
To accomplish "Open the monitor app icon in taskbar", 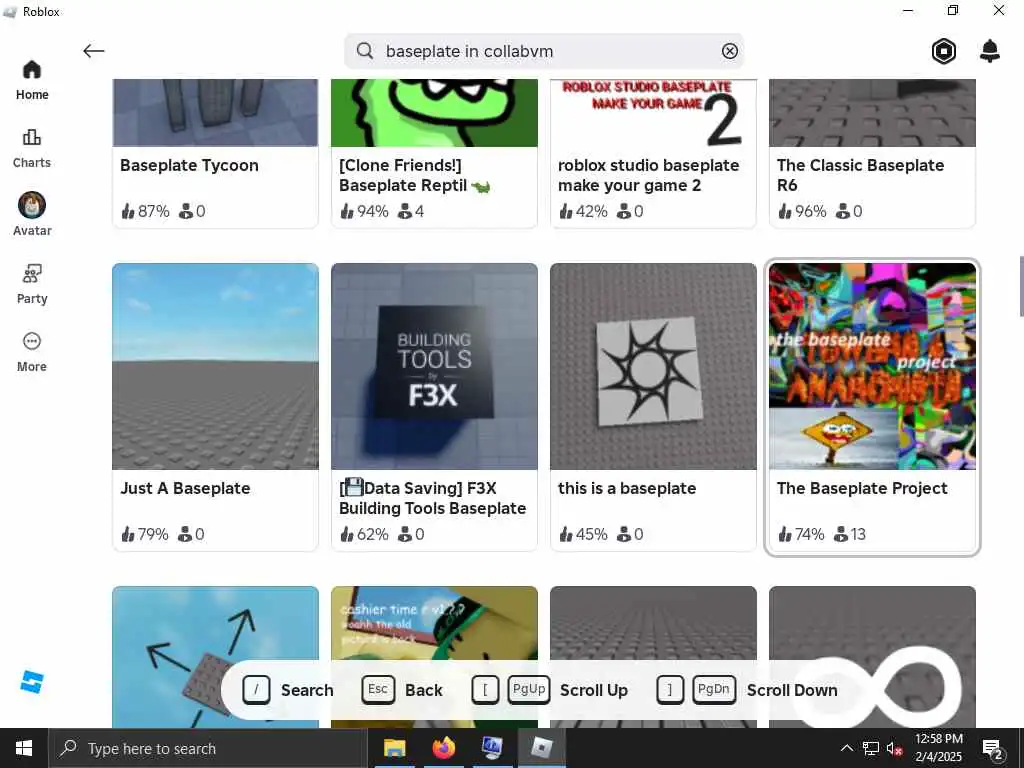I will point(492,748).
